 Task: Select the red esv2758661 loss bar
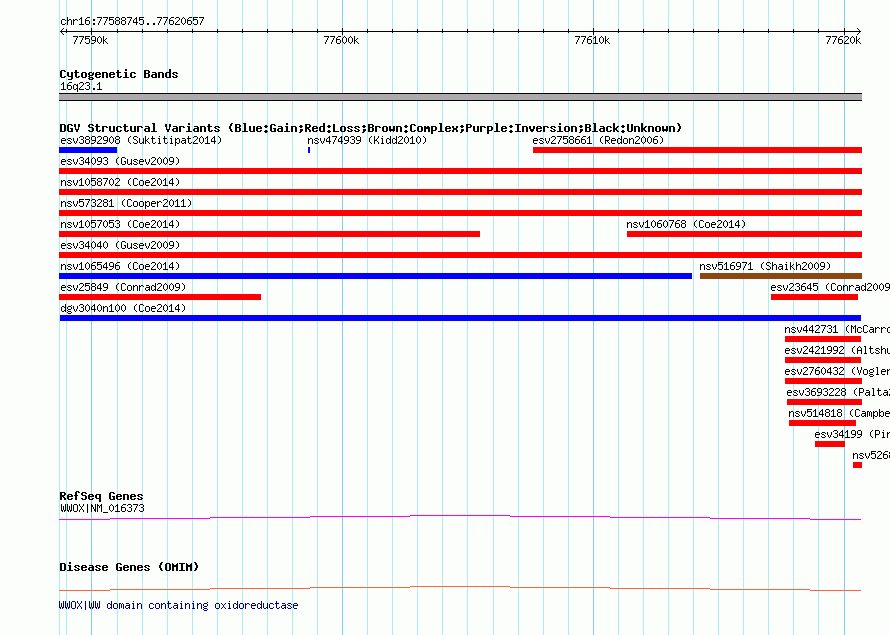697,150
